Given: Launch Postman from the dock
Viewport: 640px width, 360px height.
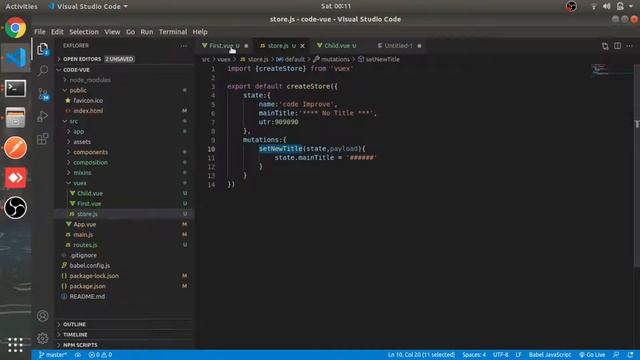Looking at the screenshot, I should [16, 148].
